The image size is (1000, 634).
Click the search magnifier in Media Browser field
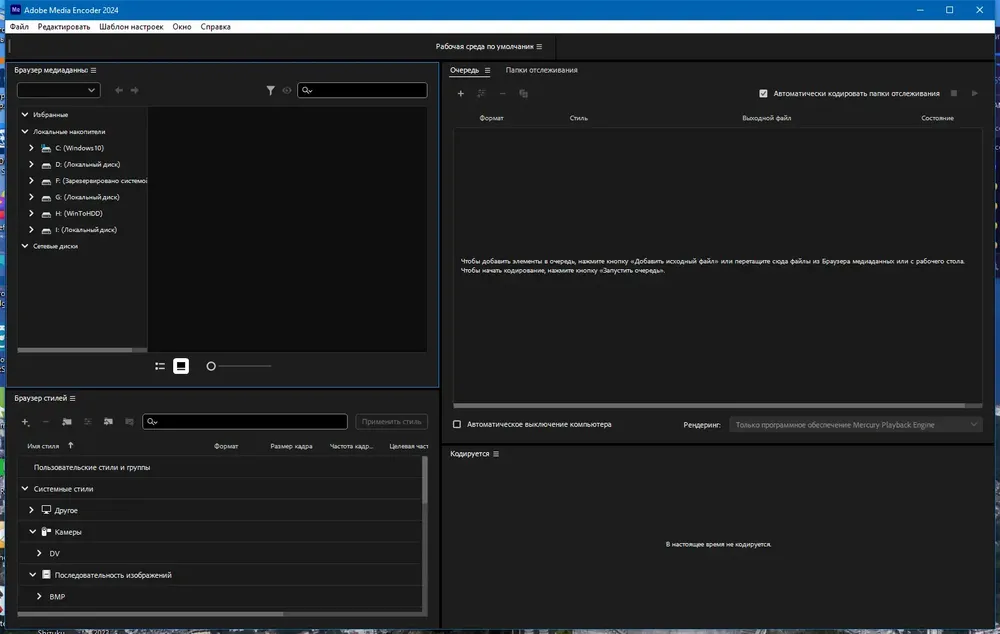[x=307, y=91]
